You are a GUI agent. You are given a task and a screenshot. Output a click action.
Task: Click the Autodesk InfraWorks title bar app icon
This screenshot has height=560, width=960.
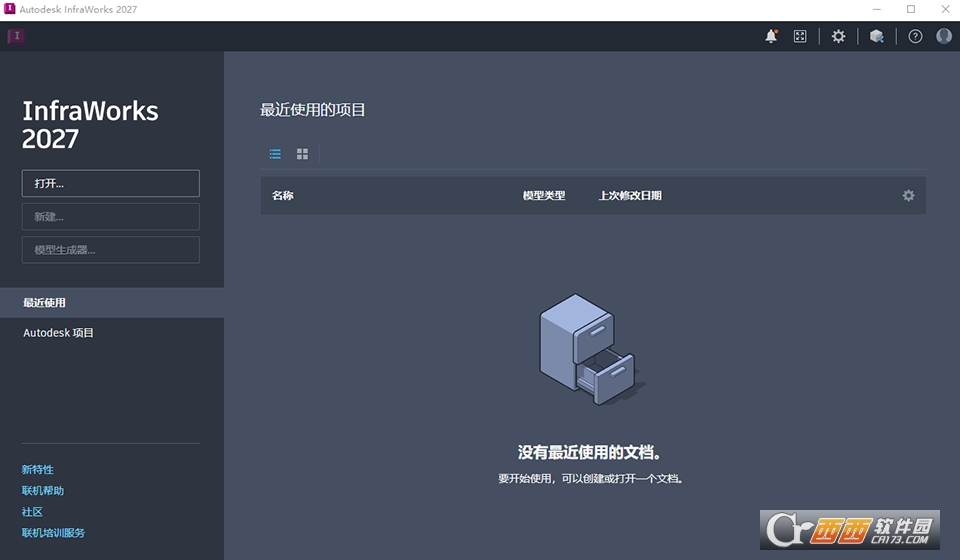[9, 9]
